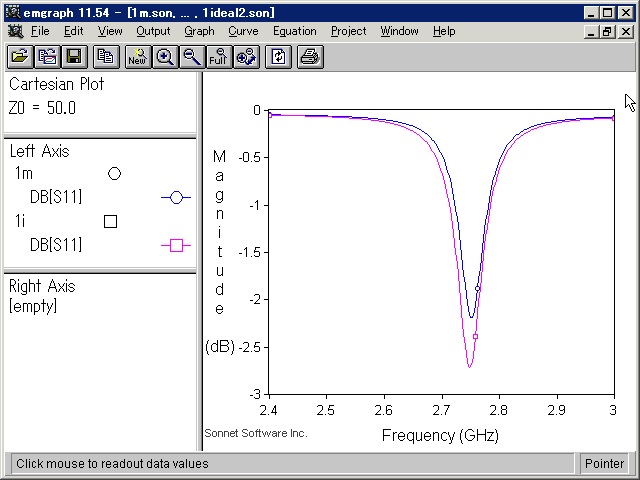This screenshot has height=480, width=640.
Task: Click the Refresh data toolbar icon
Action: coord(278,57)
